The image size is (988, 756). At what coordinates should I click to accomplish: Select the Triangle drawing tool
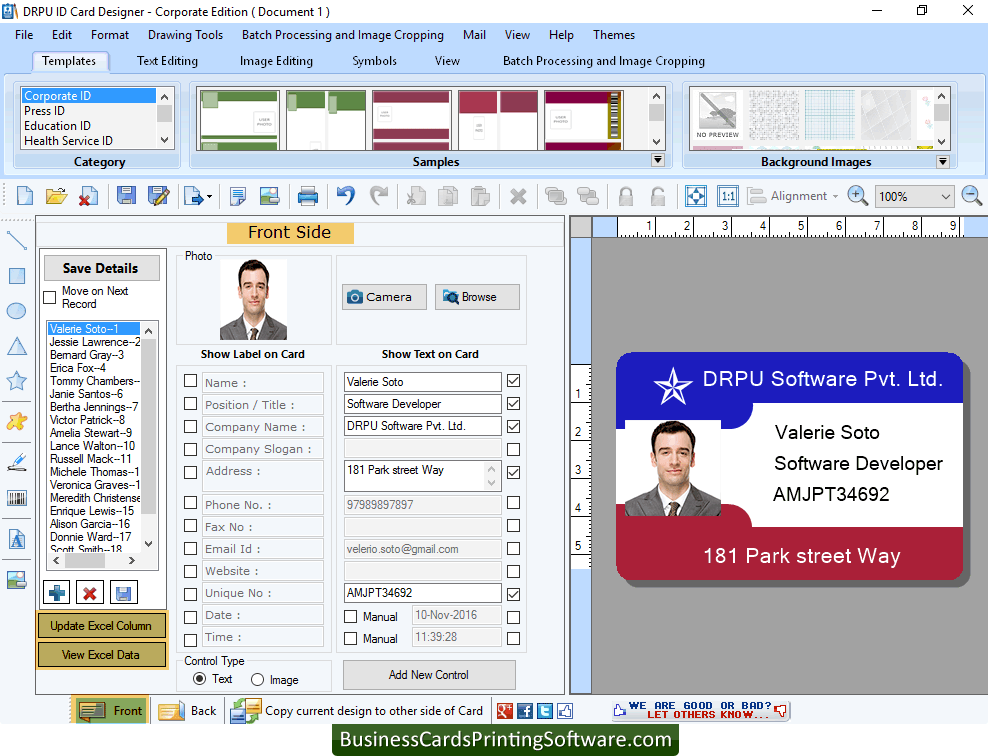[16, 346]
